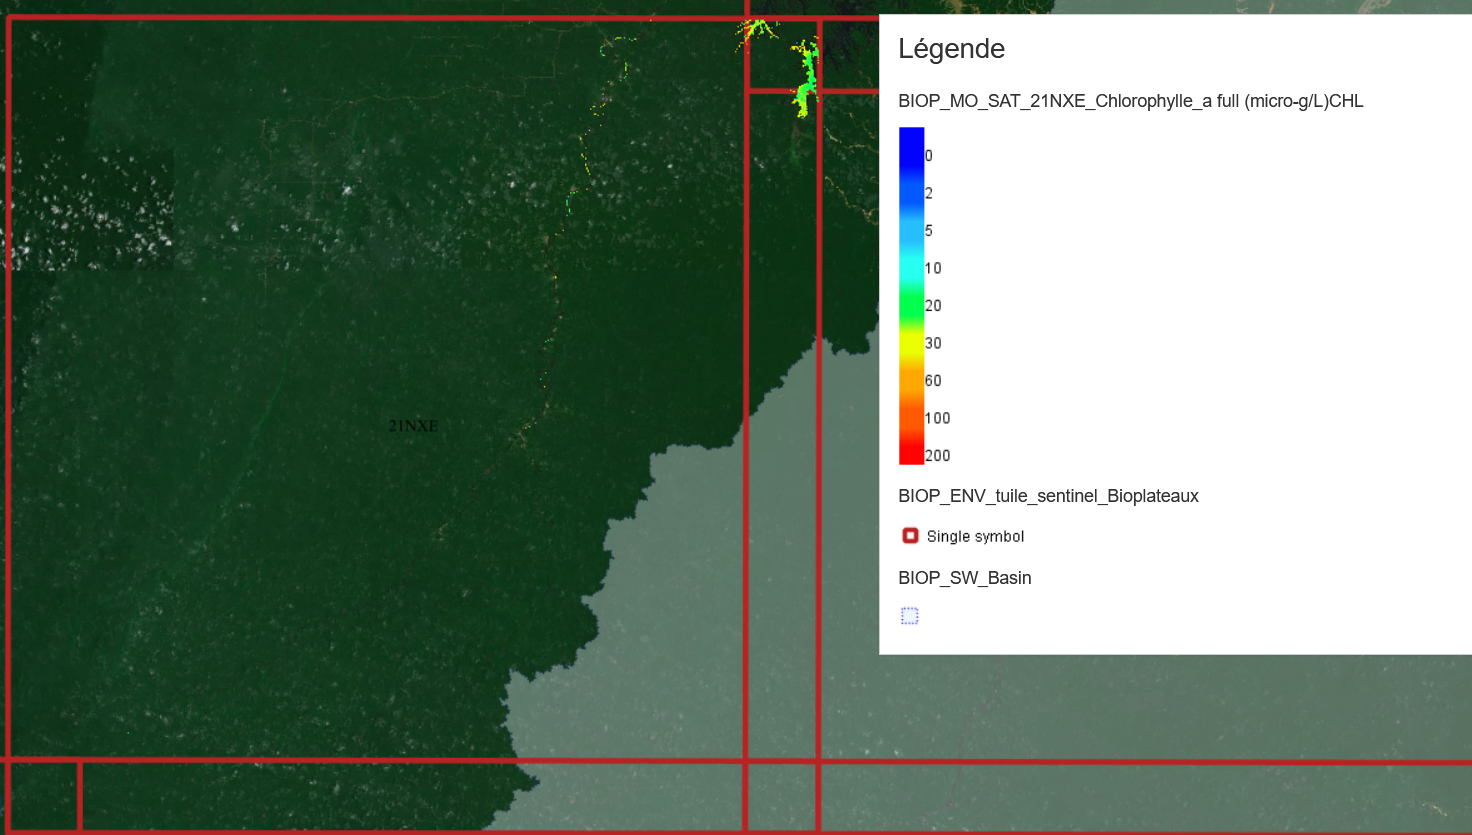Click the 0 value legend label
1472x835 pixels.
click(929, 156)
